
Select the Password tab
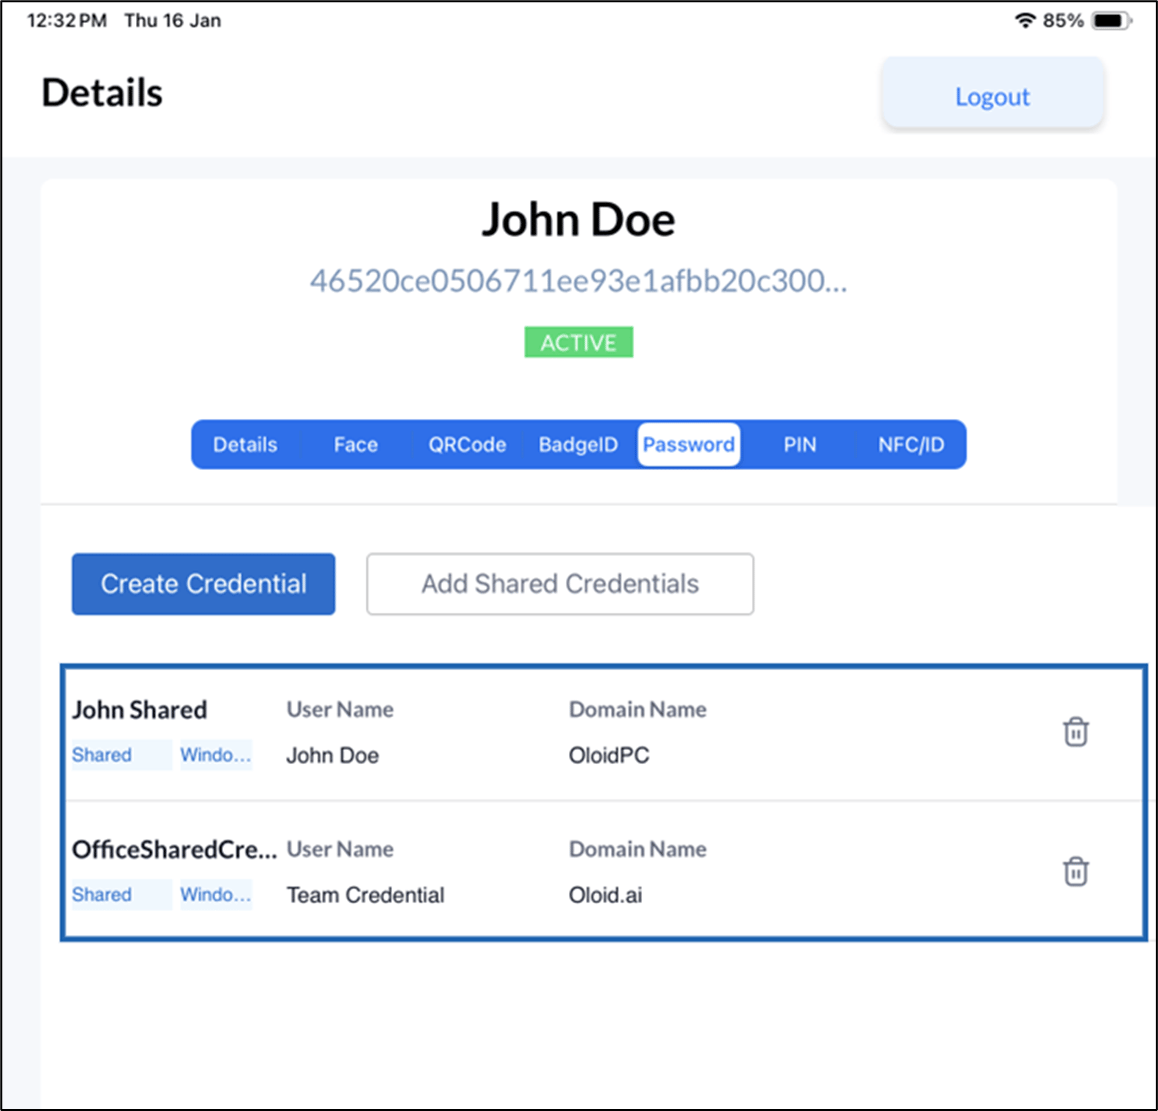pyautogui.click(x=688, y=445)
